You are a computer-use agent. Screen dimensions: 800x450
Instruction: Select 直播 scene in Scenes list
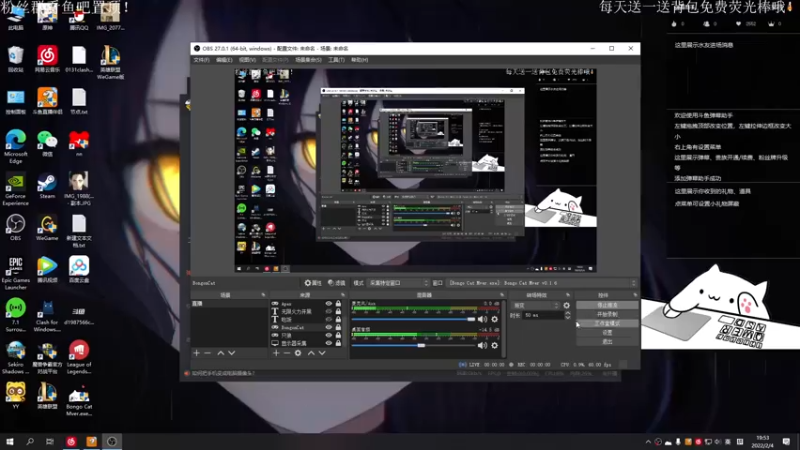pyautogui.click(x=229, y=304)
